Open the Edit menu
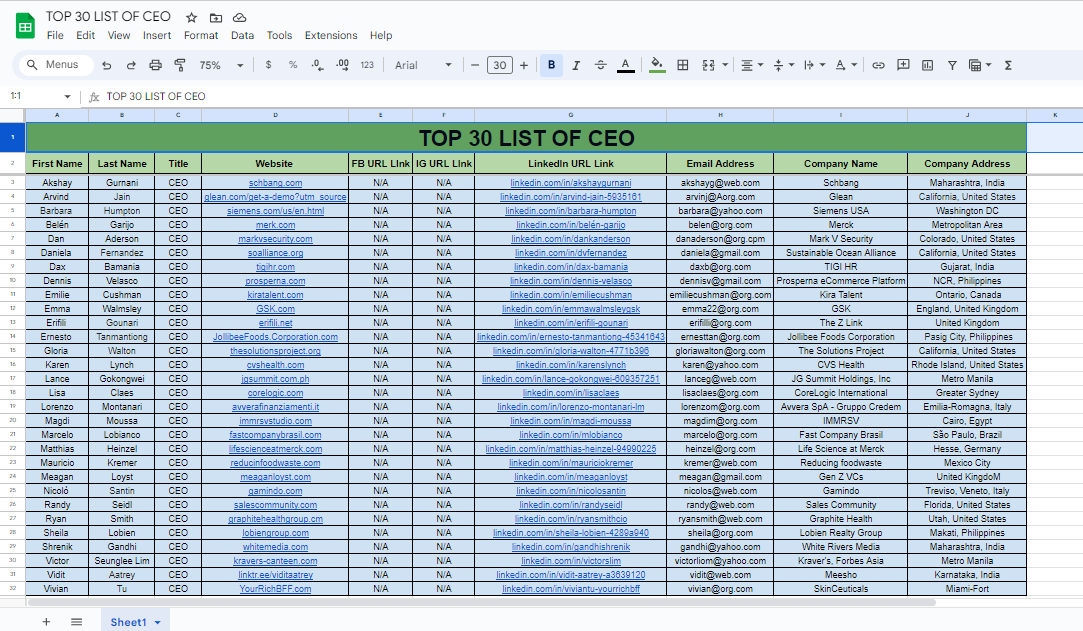This screenshot has width=1083, height=631. [x=86, y=35]
